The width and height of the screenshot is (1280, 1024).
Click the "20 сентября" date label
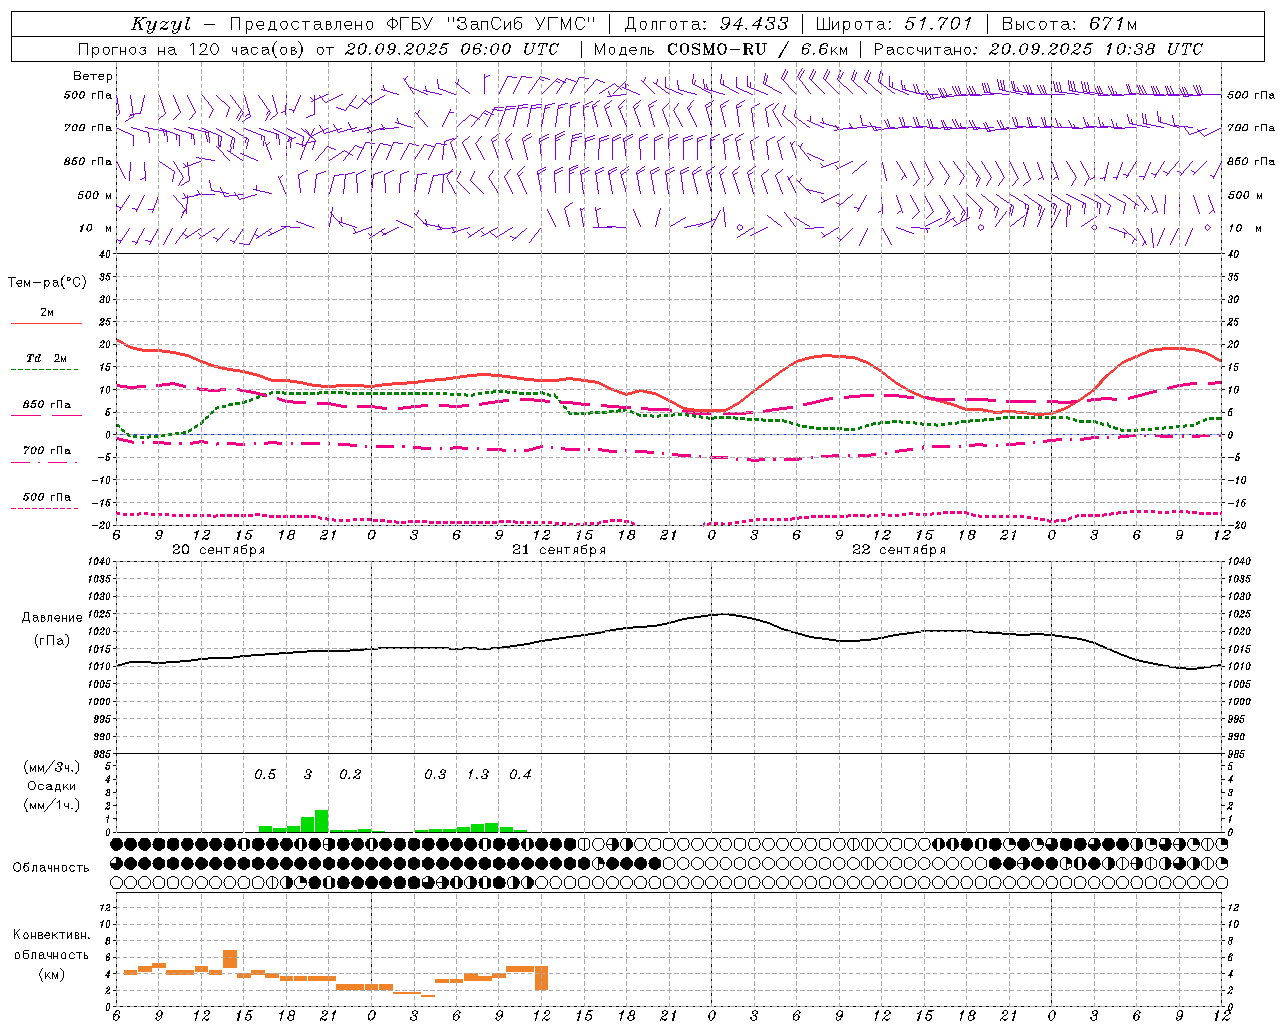(219, 550)
